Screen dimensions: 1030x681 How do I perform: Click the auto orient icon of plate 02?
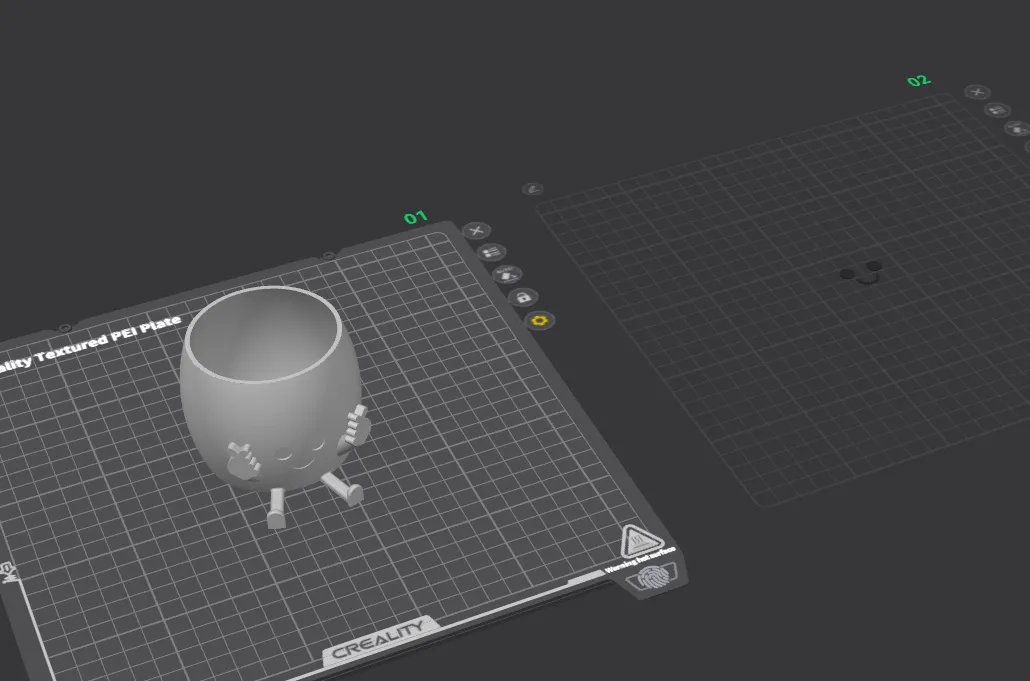coord(1018,129)
